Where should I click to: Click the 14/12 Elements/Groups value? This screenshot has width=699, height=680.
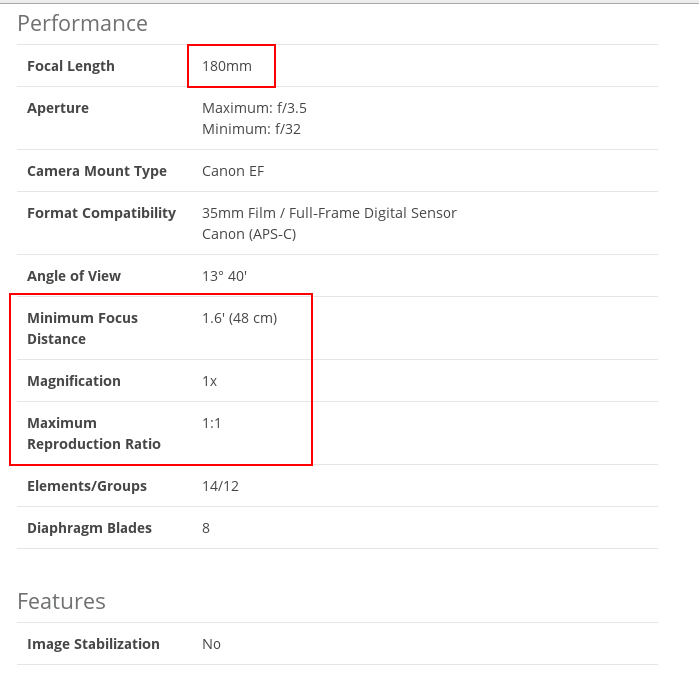point(219,486)
